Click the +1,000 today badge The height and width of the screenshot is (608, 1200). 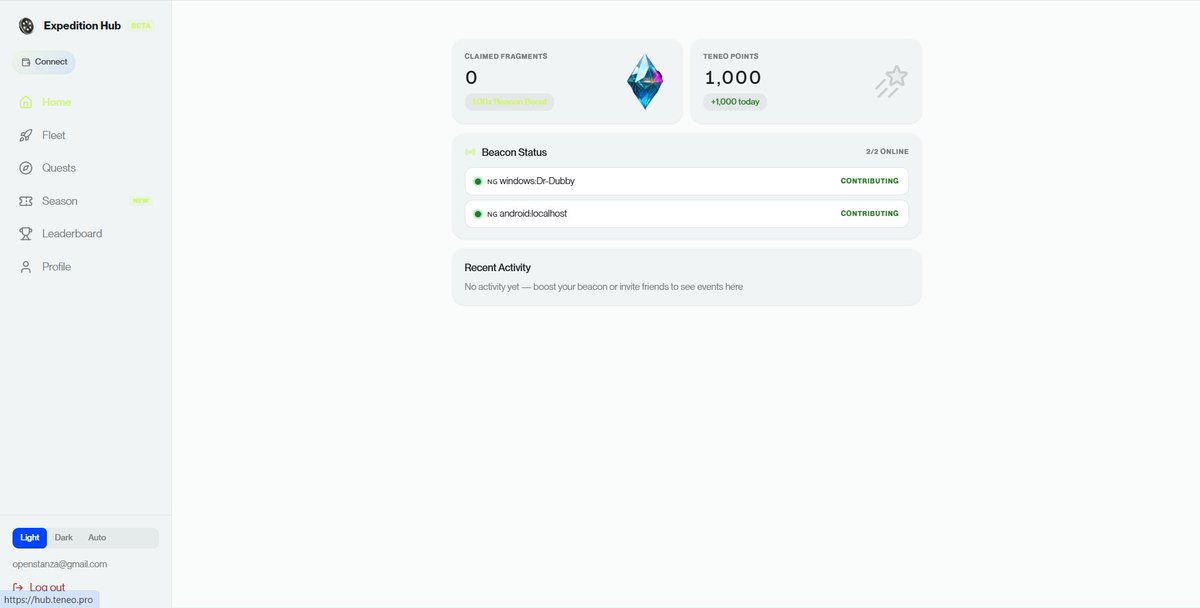tap(735, 102)
